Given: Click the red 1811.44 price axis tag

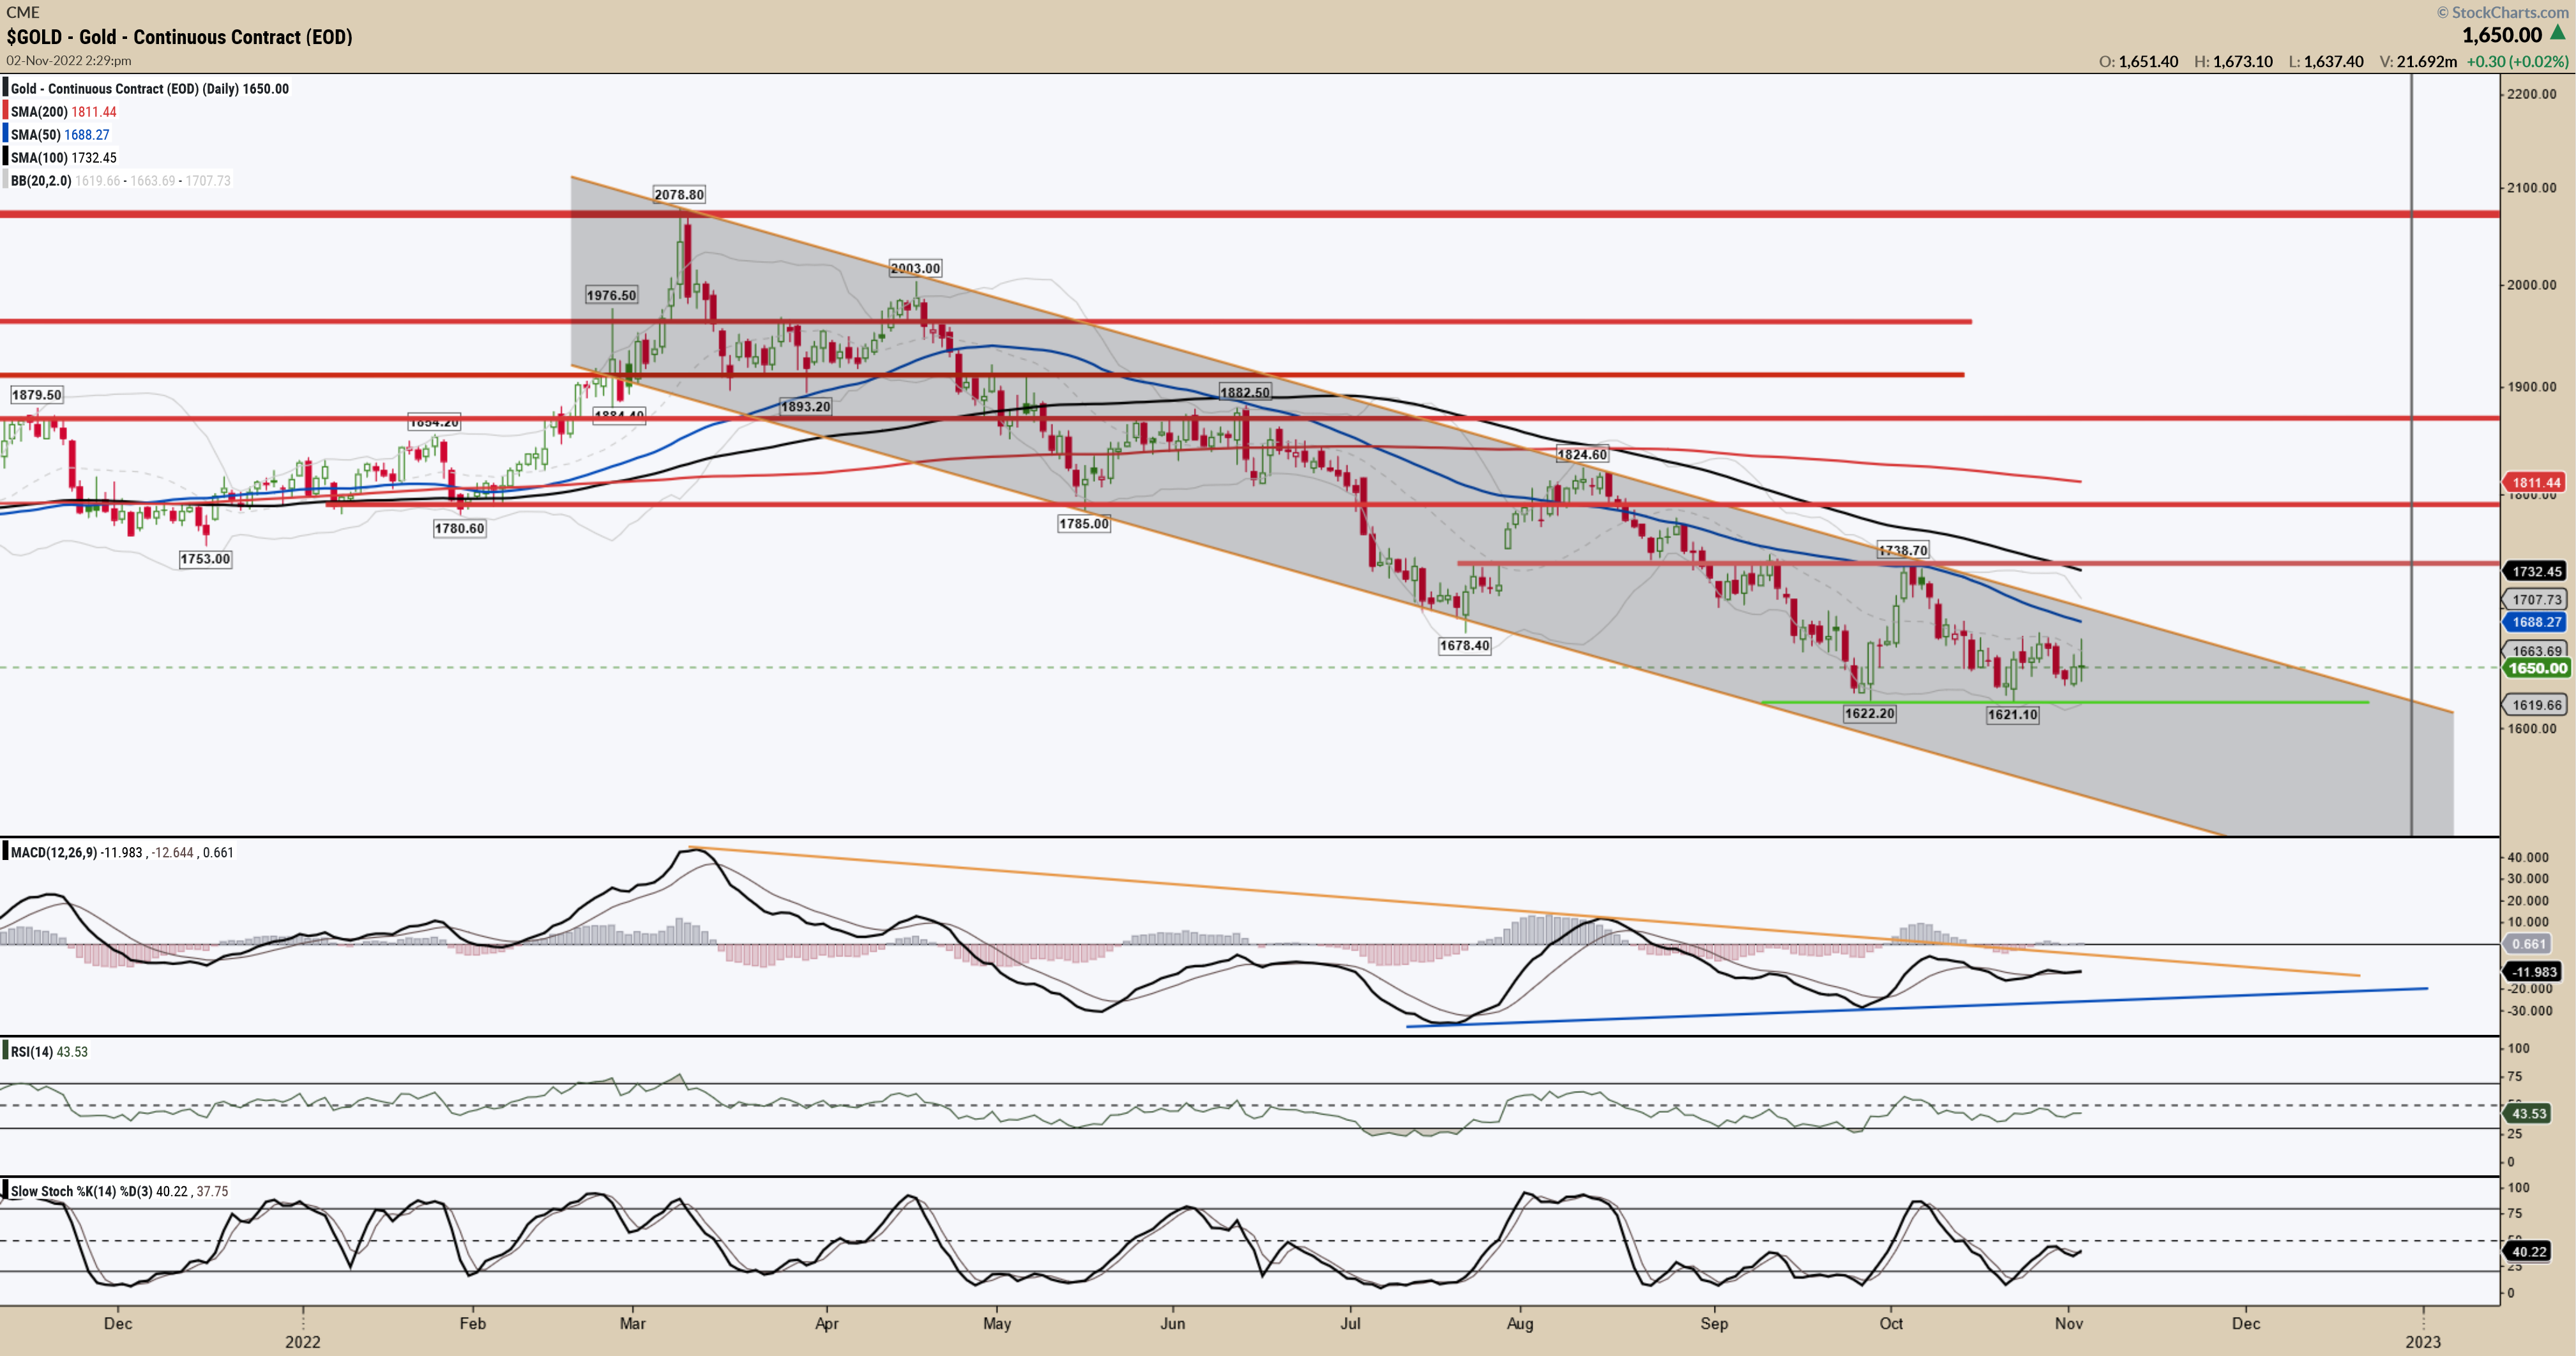Looking at the screenshot, I should click(2536, 483).
